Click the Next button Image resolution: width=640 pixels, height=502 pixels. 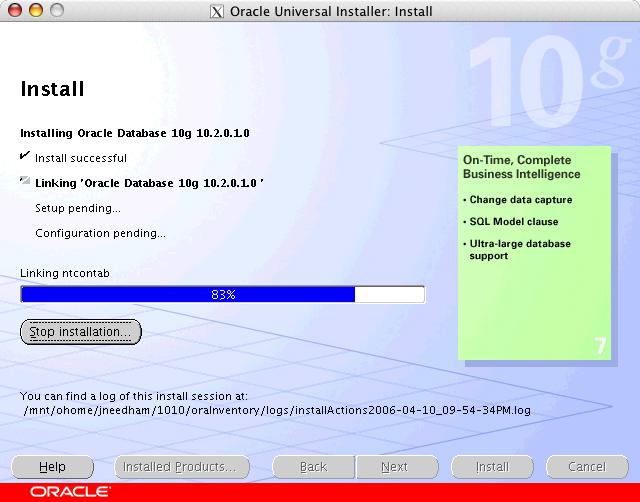click(x=395, y=467)
